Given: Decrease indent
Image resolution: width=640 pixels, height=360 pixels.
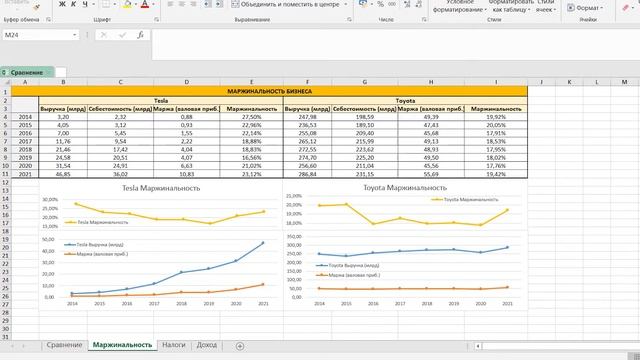Looking at the screenshot, I should click(x=208, y=4).
